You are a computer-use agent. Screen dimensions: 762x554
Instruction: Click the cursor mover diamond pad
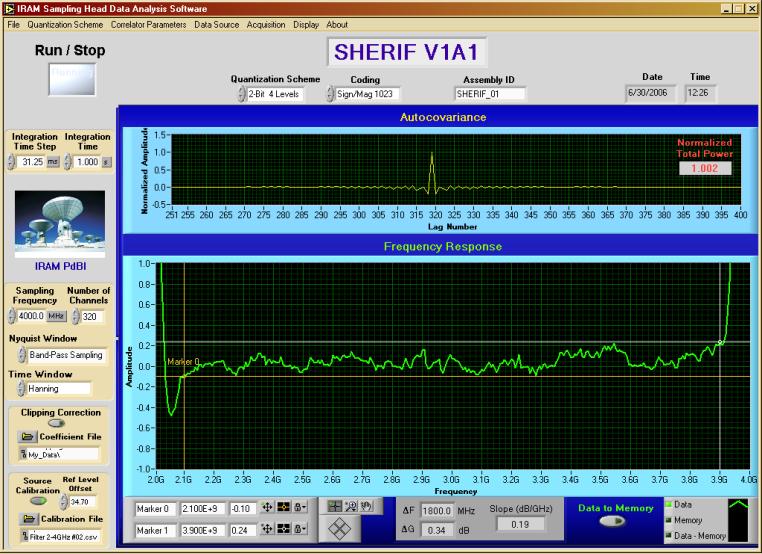coord(339,528)
